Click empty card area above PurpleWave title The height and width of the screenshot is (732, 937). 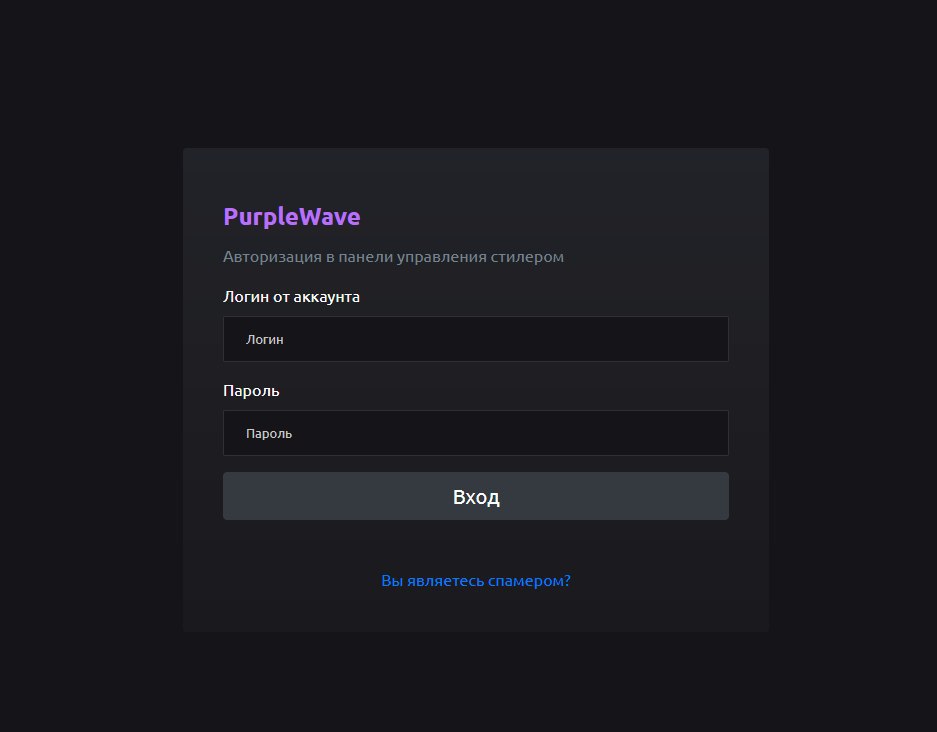(x=475, y=173)
